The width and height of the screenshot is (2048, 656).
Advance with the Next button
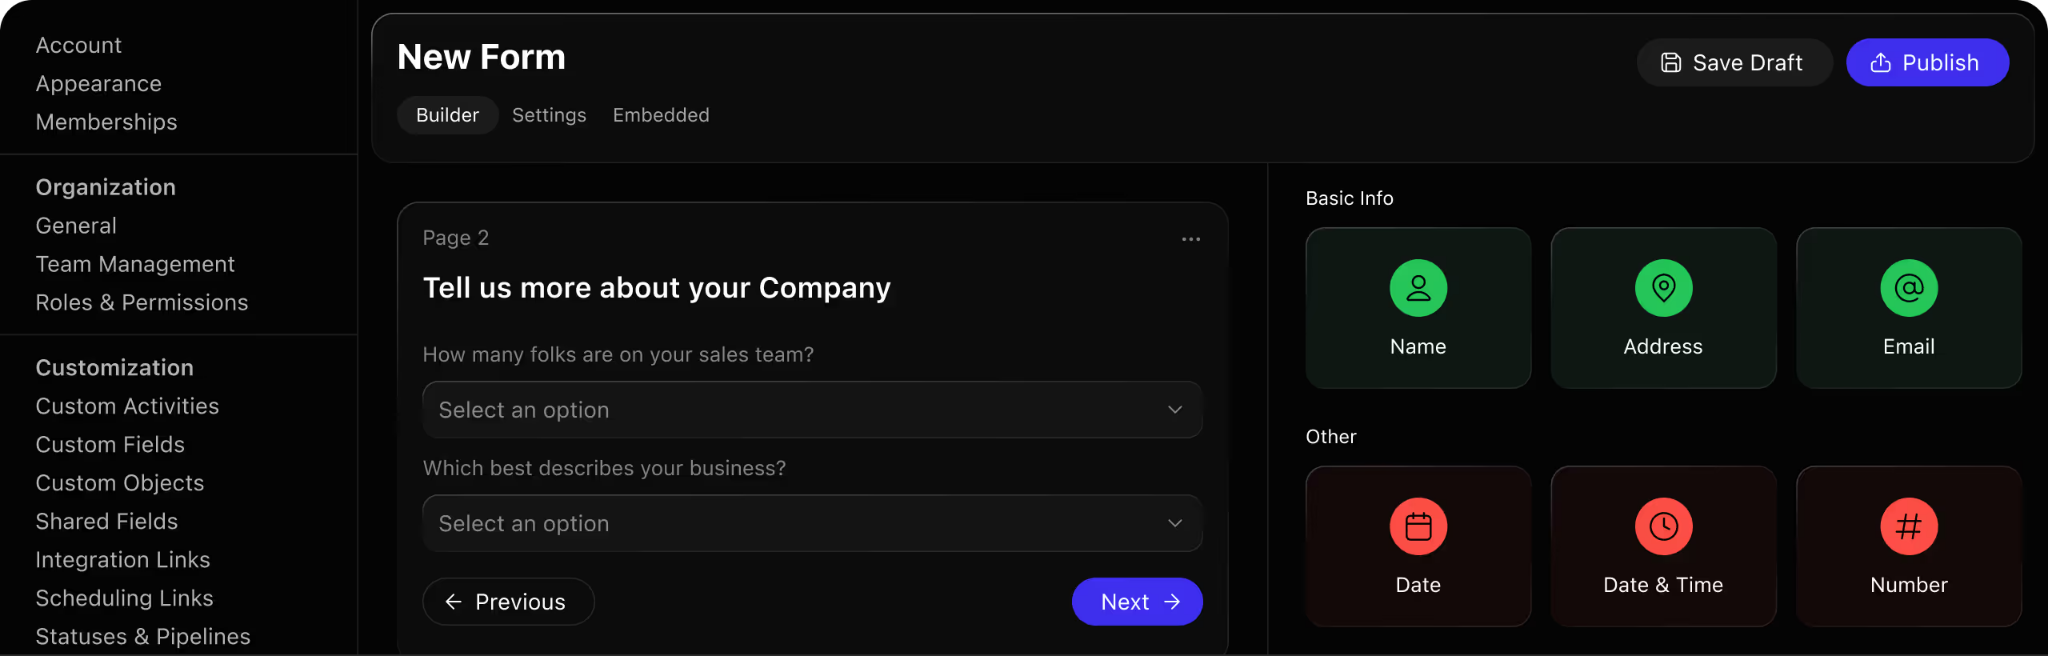coord(1137,602)
